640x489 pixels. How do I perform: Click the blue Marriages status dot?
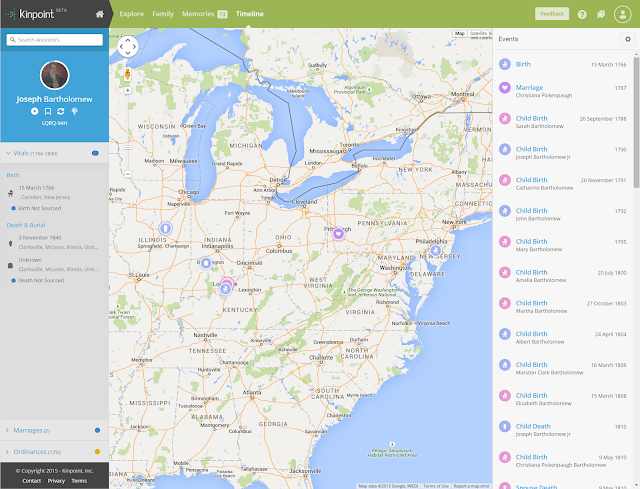click(97, 430)
